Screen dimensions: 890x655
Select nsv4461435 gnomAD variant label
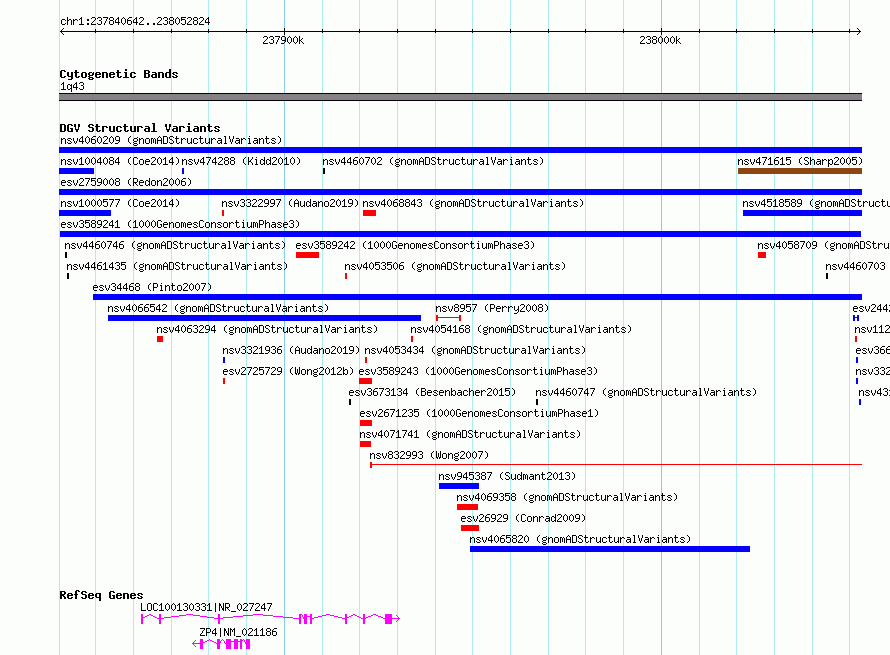point(177,266)
